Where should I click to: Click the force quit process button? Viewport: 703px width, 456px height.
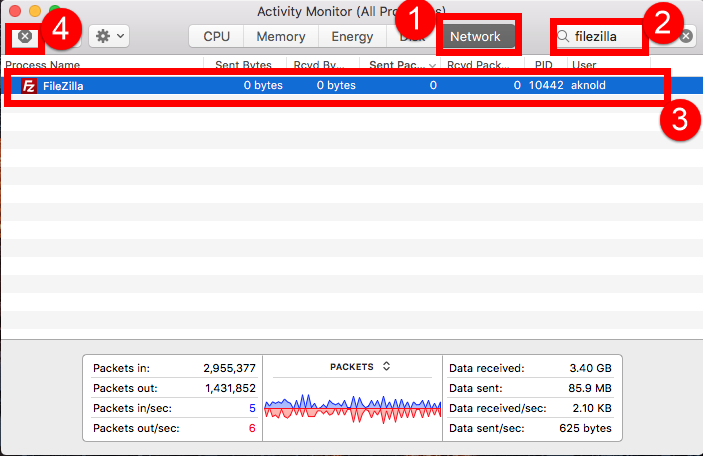click(x=25, y=36)
